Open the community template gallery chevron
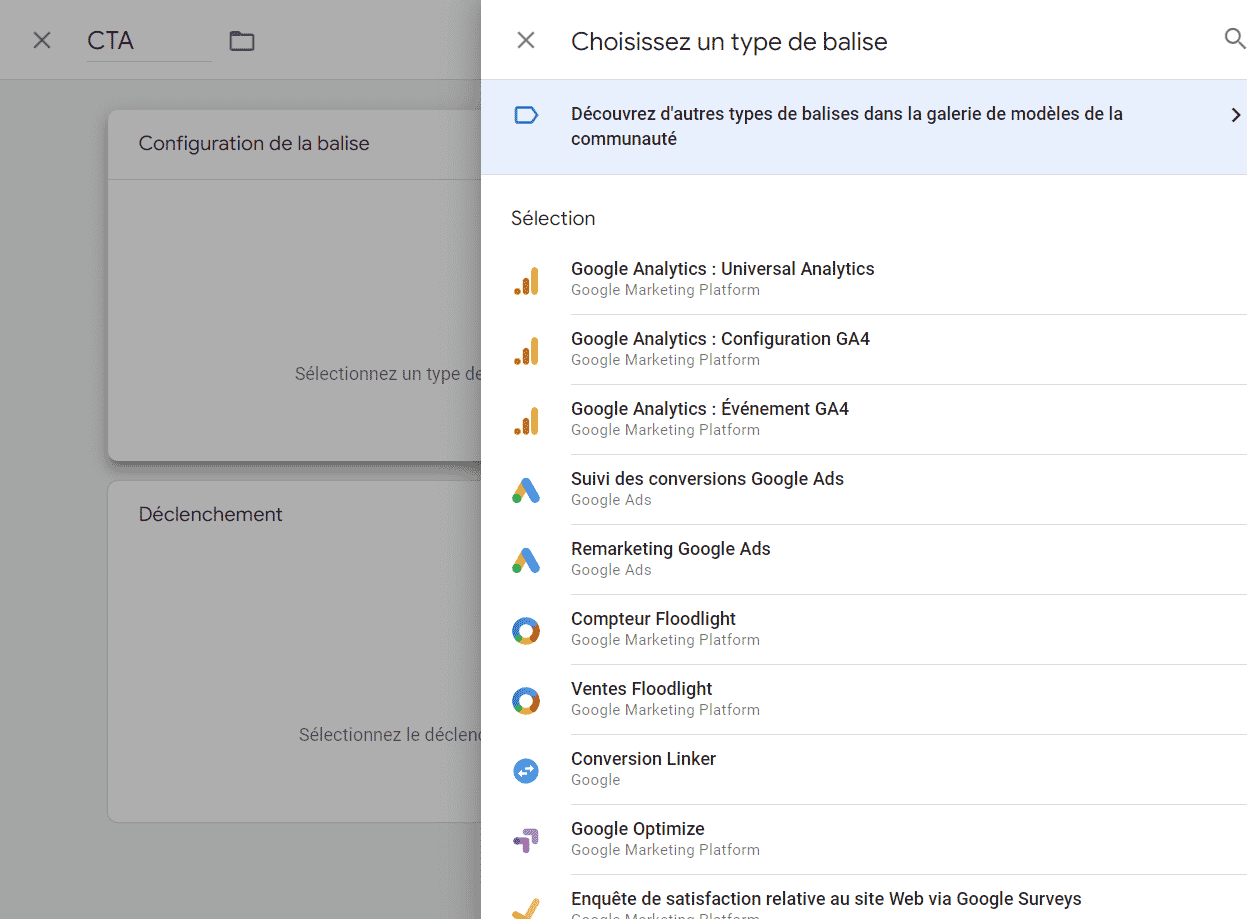 (x=1236, y=115)
